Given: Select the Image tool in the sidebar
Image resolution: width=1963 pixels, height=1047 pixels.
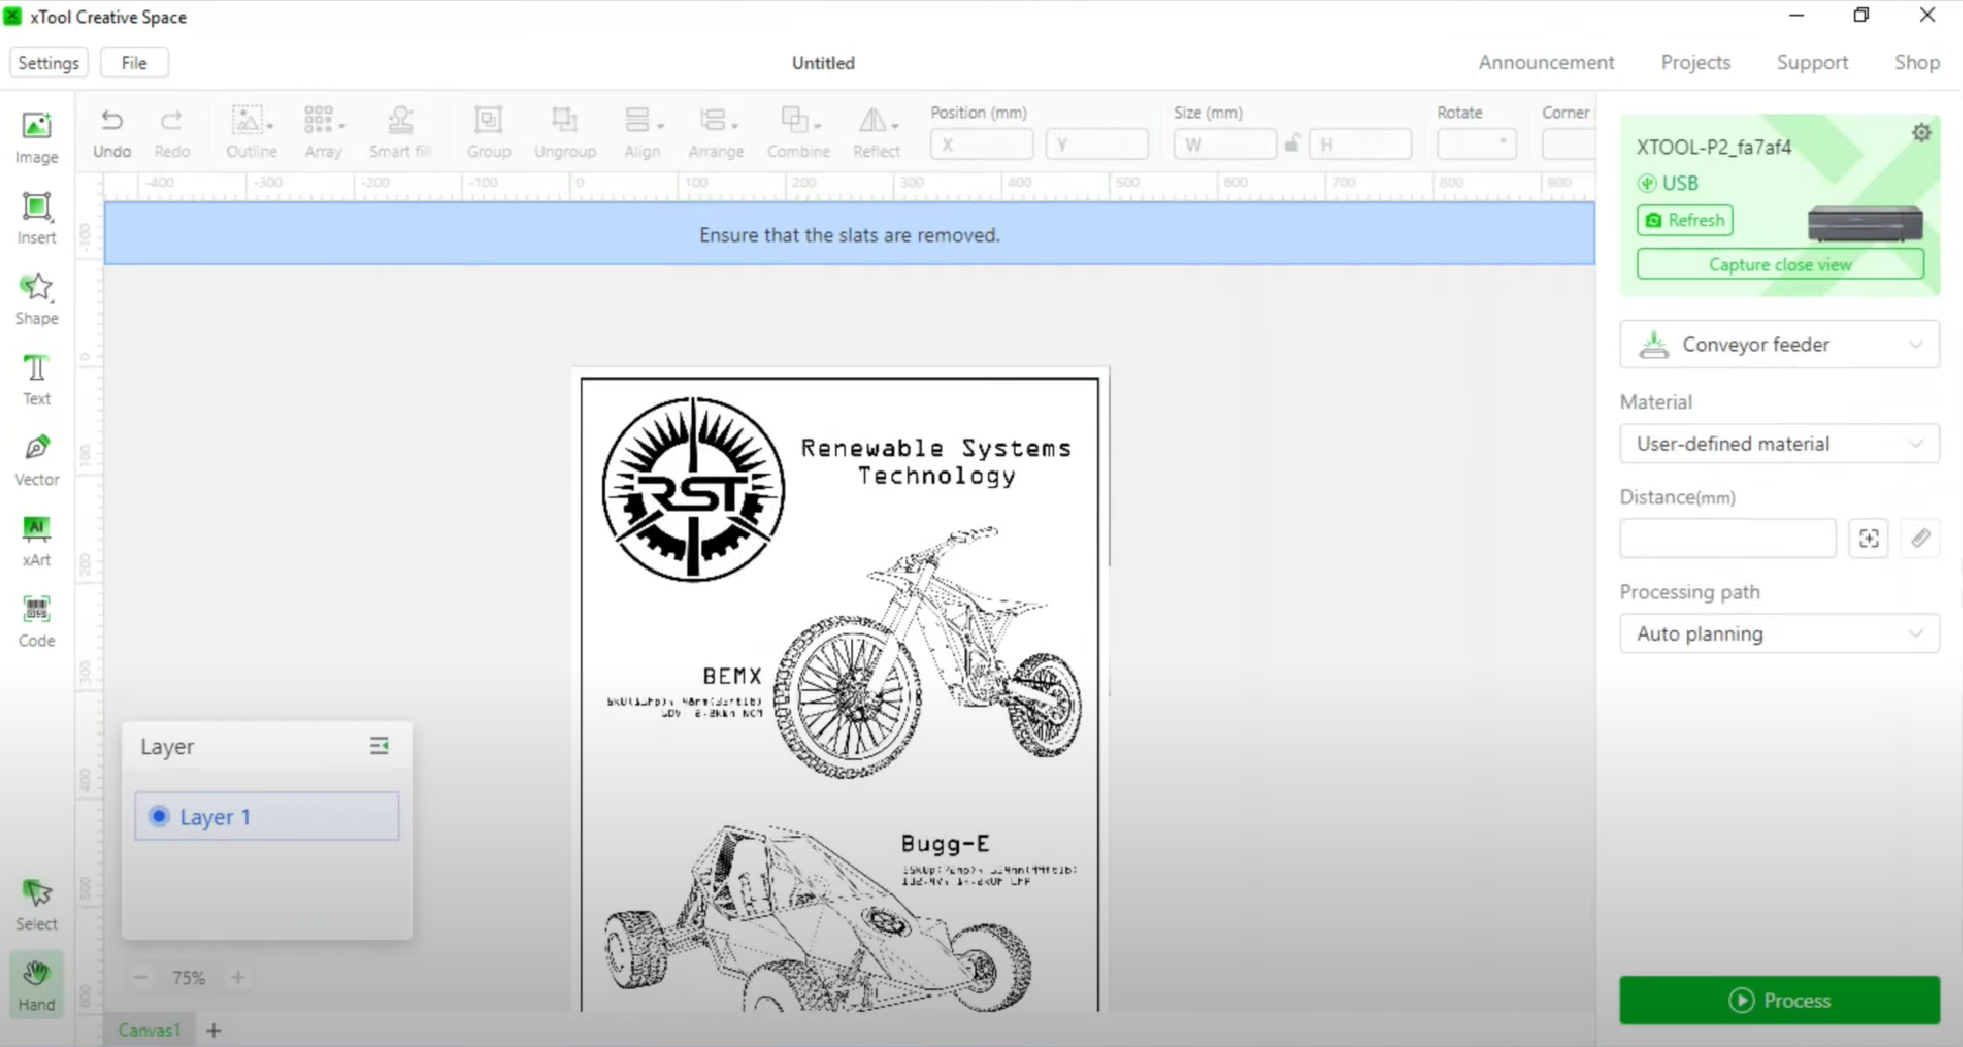Looking at the screenshot, I should coord(37,137).
